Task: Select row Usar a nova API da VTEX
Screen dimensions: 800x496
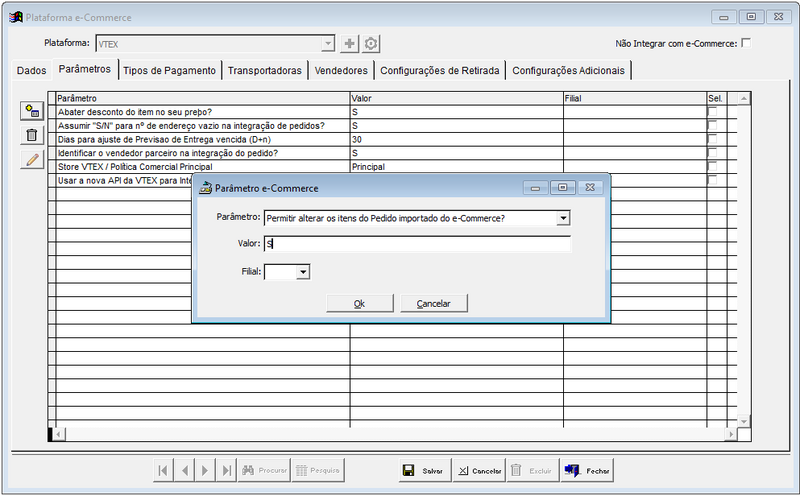Action: click(124, 180)
